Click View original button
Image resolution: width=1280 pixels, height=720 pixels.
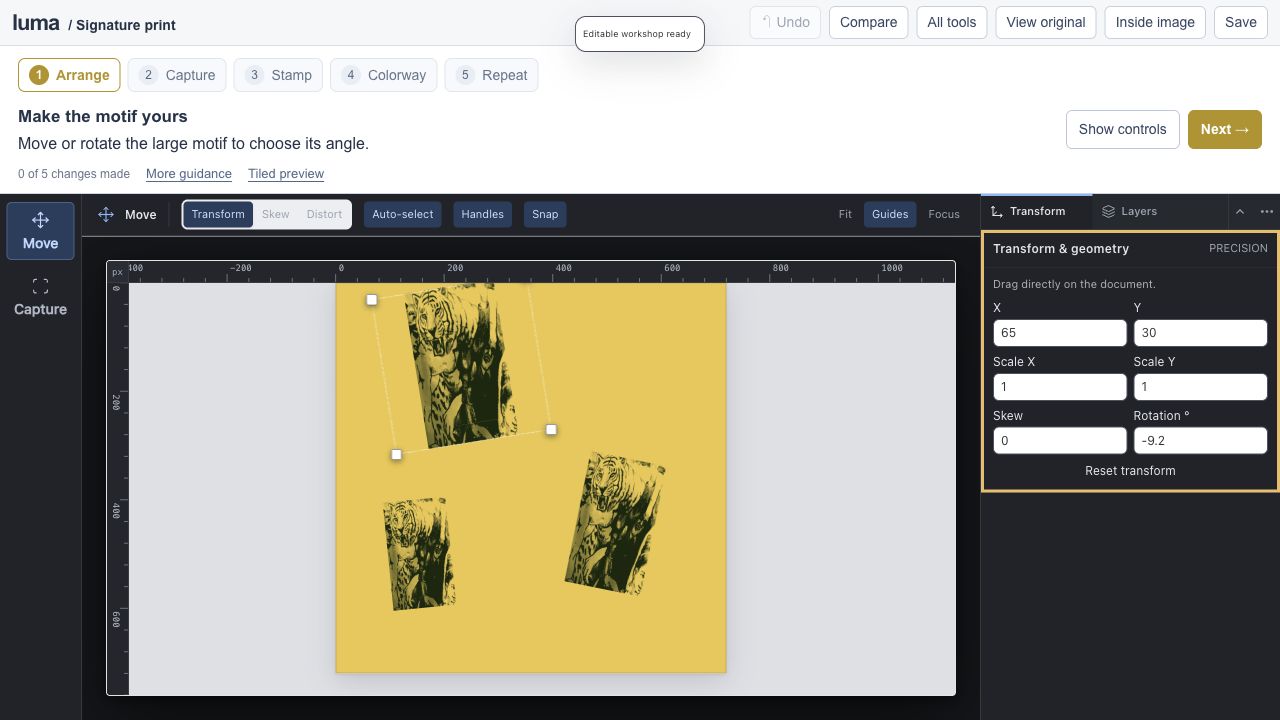pos(1046,22)
